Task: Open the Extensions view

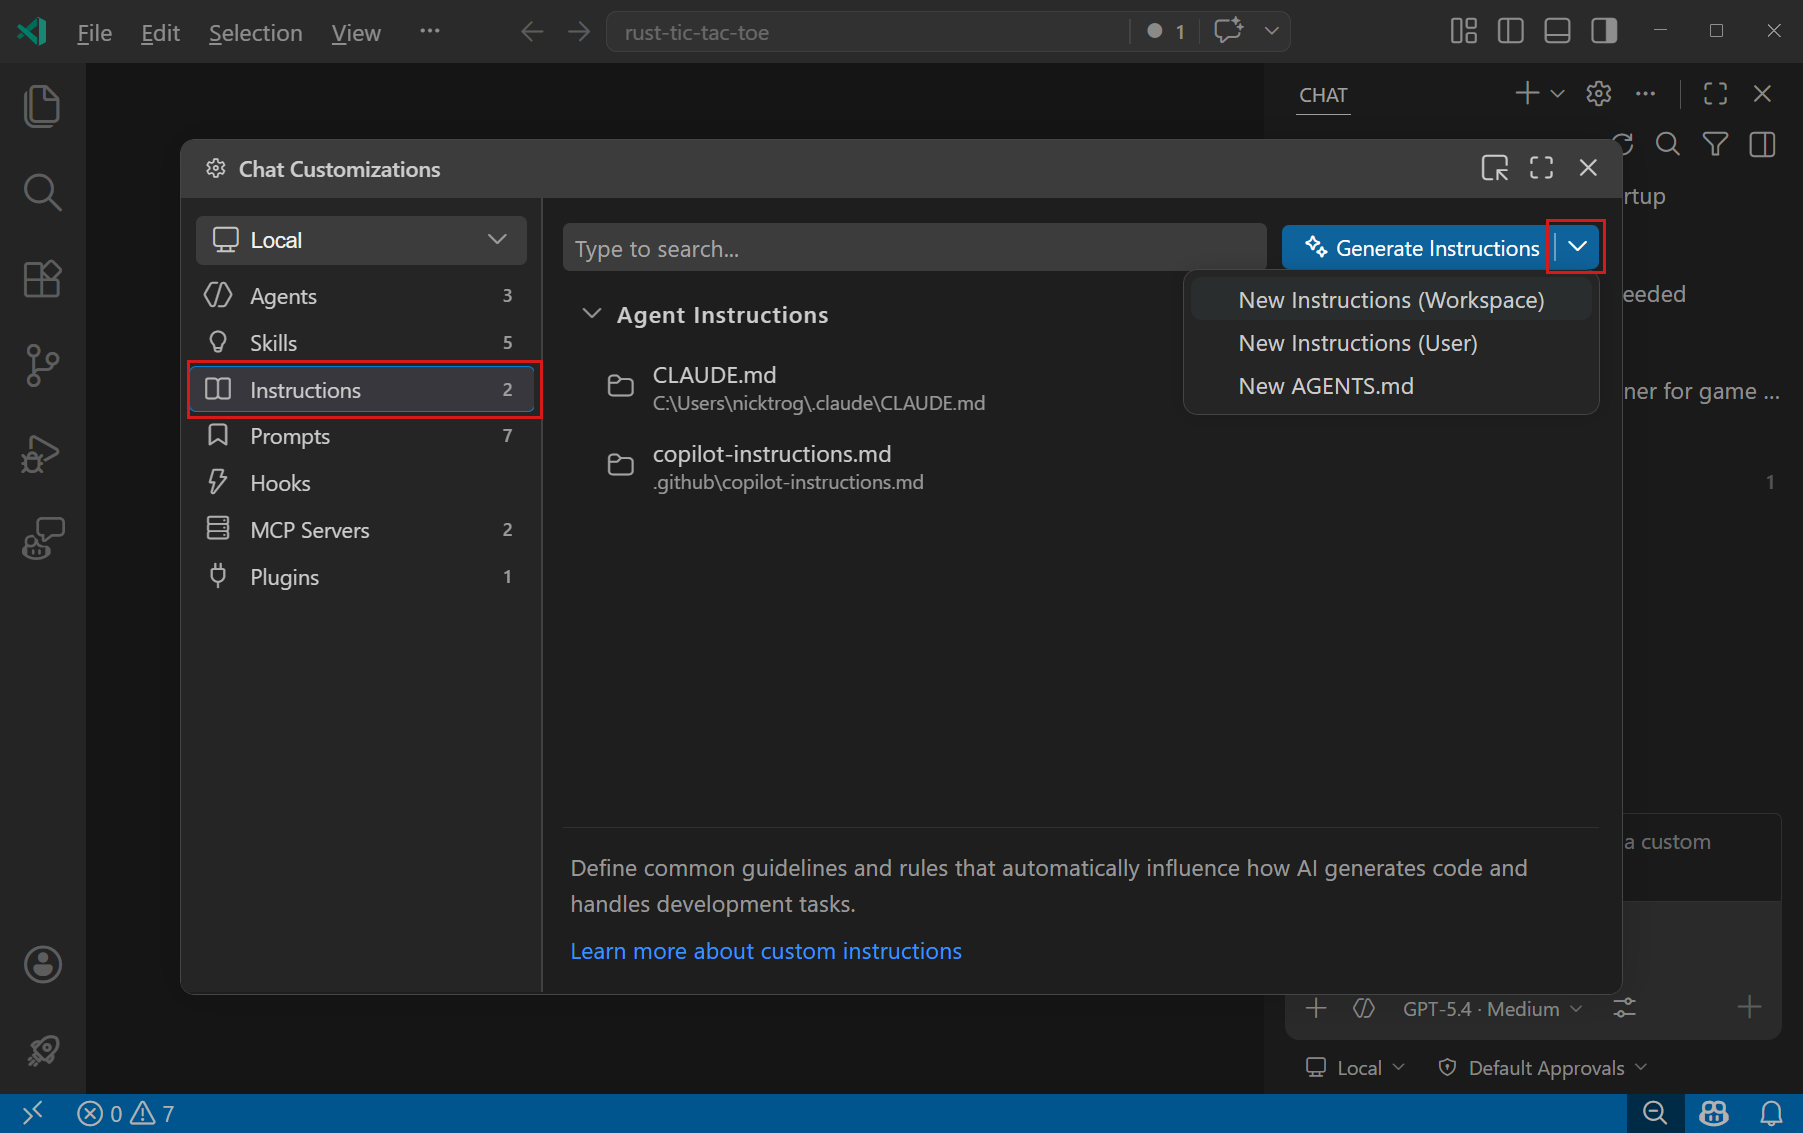Action: [41, 279]
